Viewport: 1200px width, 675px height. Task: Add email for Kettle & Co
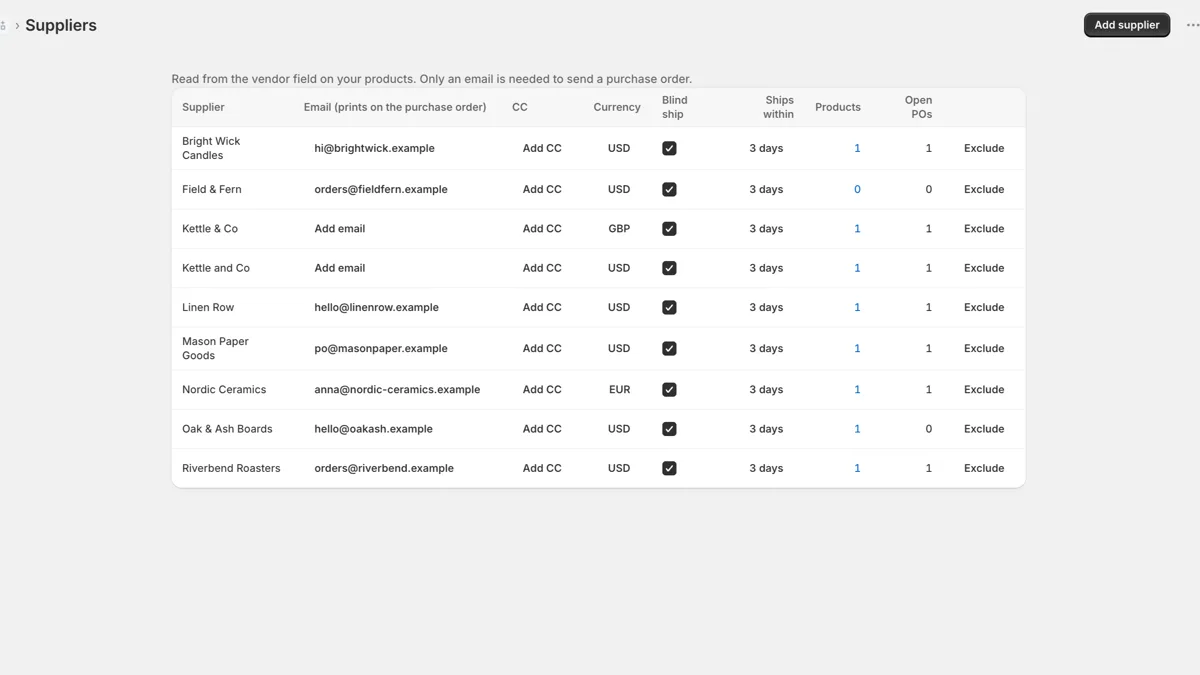click(340, 229)
